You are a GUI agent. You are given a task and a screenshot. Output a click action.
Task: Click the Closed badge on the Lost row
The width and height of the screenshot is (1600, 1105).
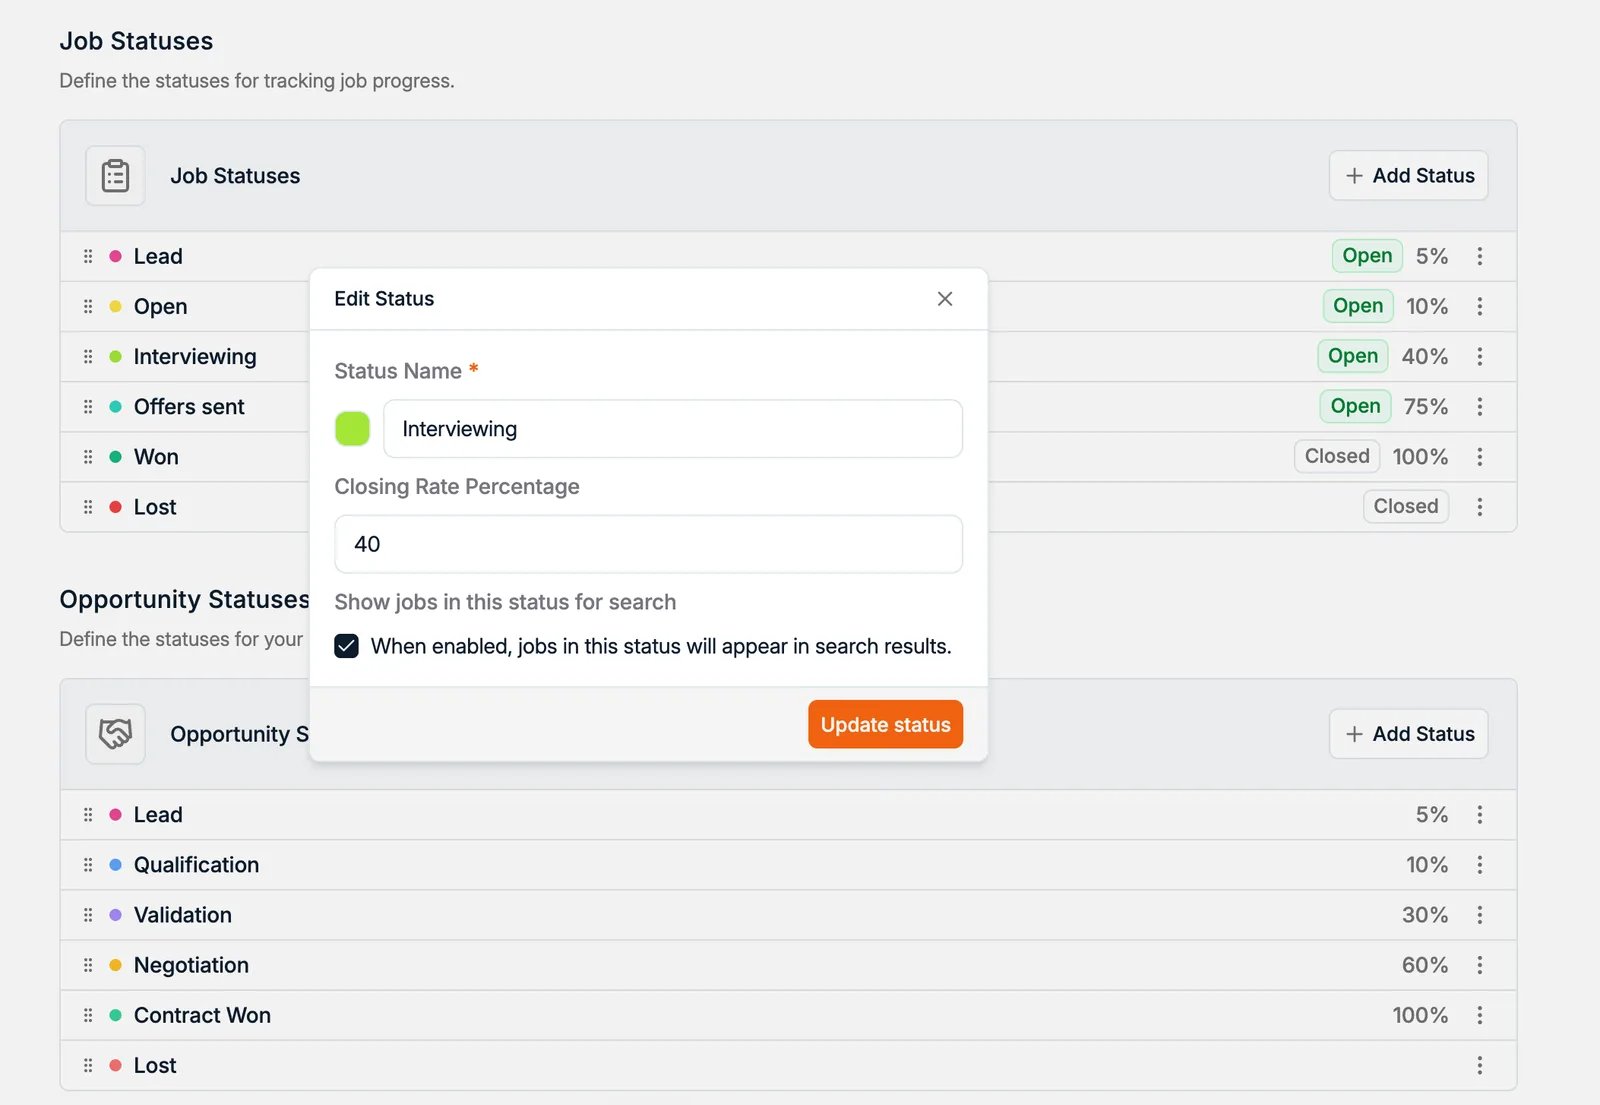click(x=1406, y=506)
